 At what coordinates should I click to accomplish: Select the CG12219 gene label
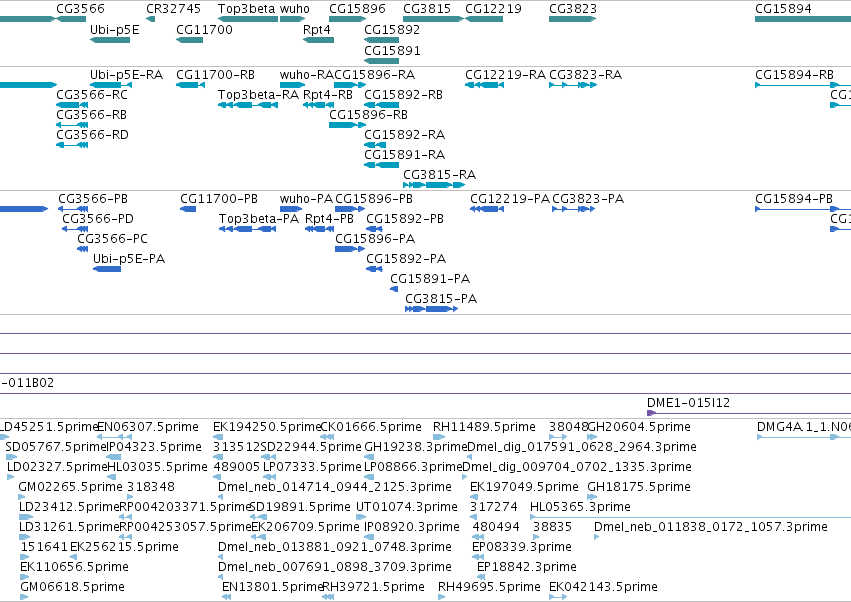pyautogui.click(x=493, y=9)
